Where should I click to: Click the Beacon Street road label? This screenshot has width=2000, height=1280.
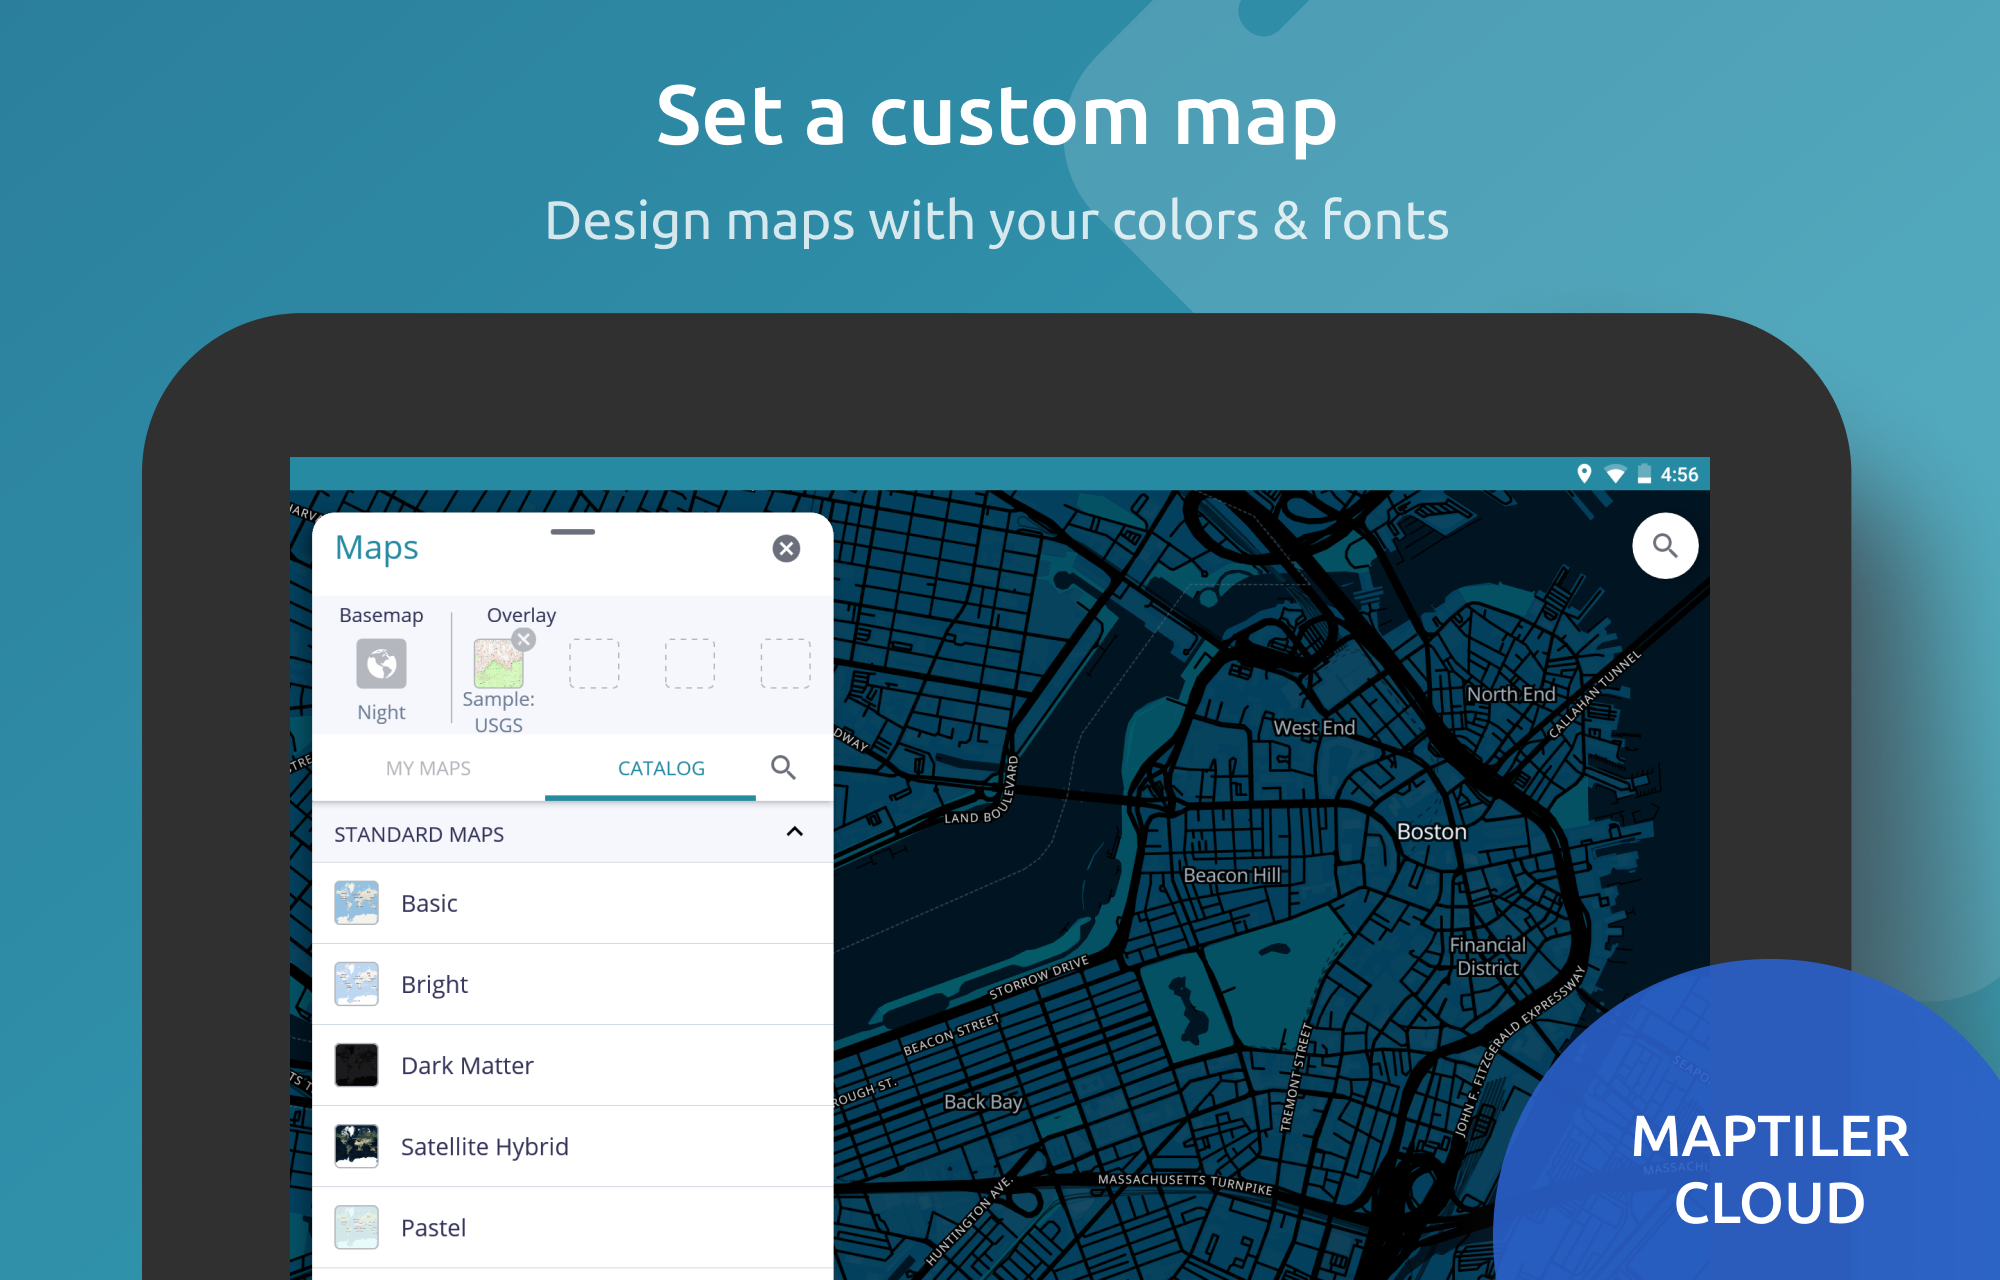(951, 1034)
